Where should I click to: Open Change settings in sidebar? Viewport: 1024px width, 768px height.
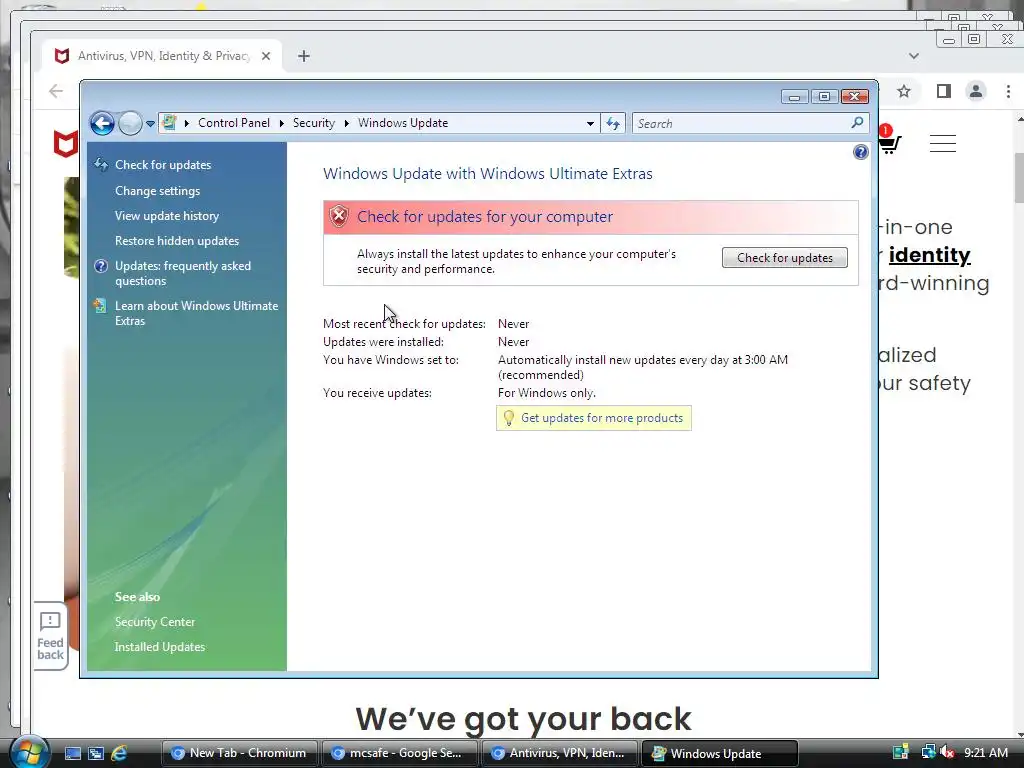(x=157, y=191)
